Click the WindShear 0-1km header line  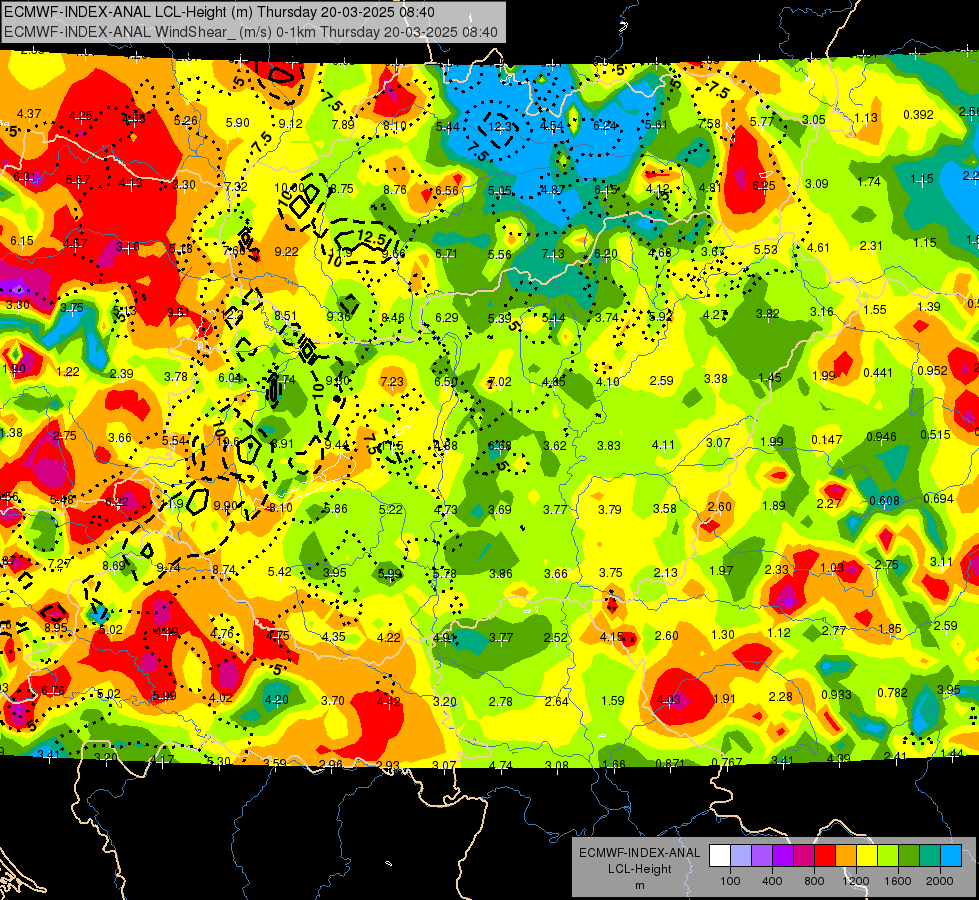(250, 32)
